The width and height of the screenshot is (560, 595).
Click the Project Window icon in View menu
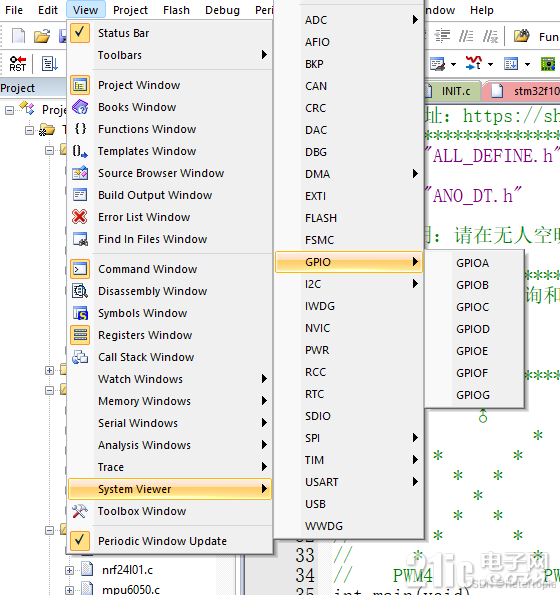click(80, 85)
